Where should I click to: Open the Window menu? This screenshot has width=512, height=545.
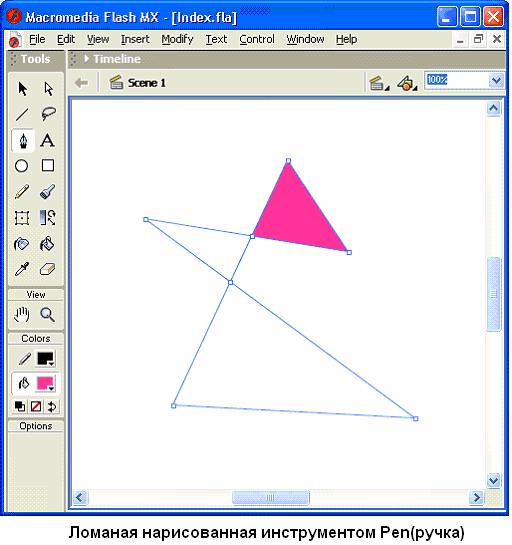click(x=305, y=39)
